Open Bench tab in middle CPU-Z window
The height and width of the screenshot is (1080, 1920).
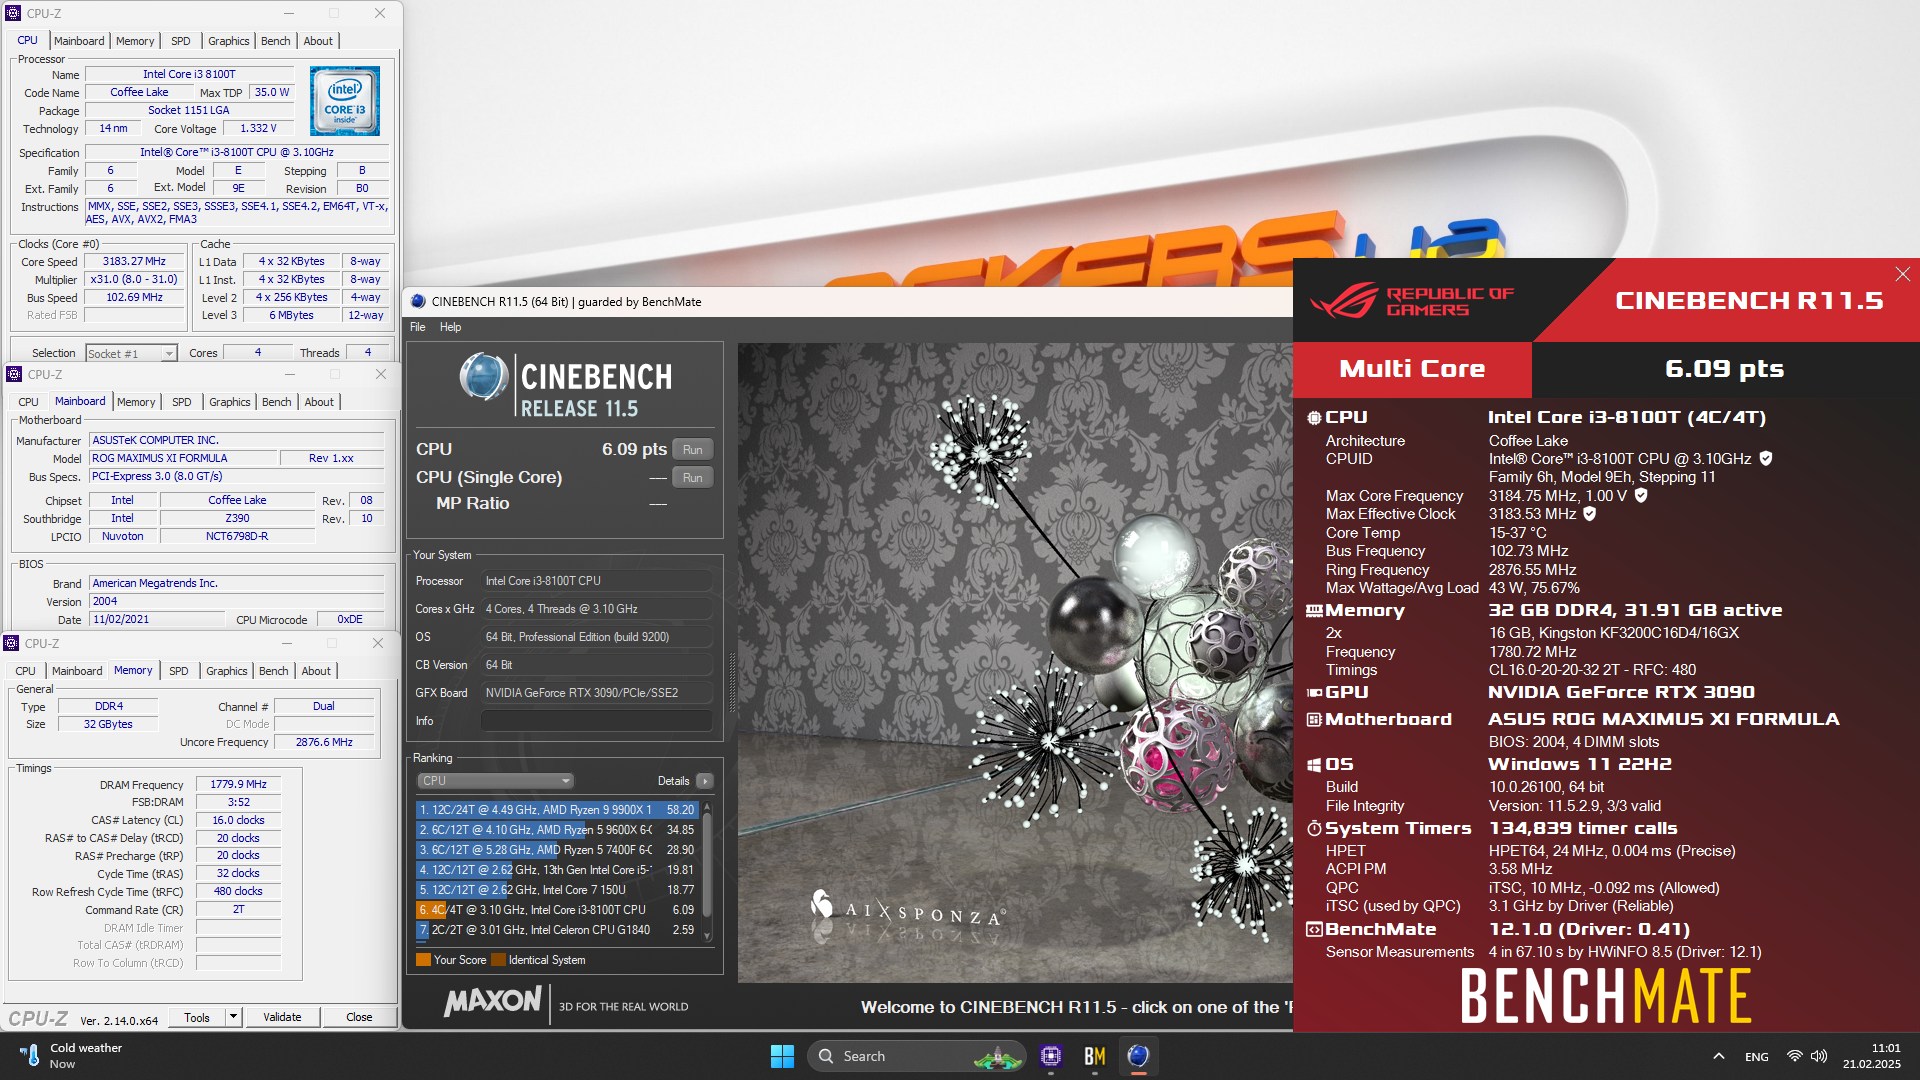(276, 402)
